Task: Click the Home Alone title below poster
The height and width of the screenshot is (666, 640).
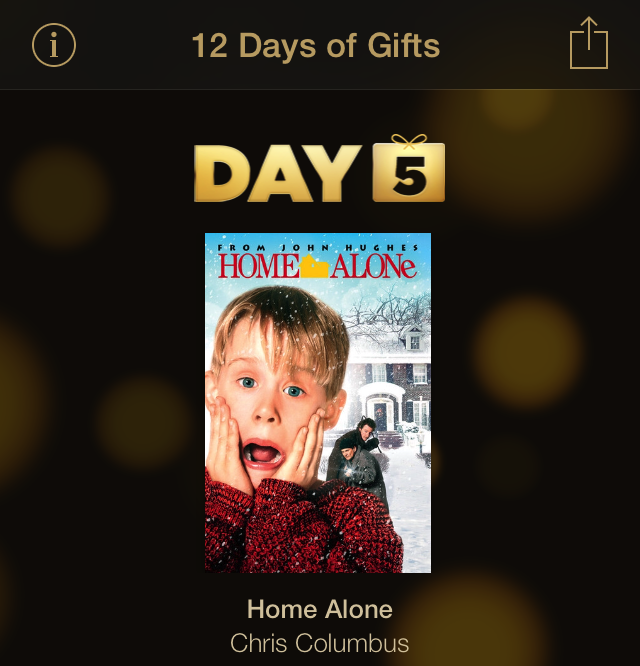Action: [x=320, y=609]
